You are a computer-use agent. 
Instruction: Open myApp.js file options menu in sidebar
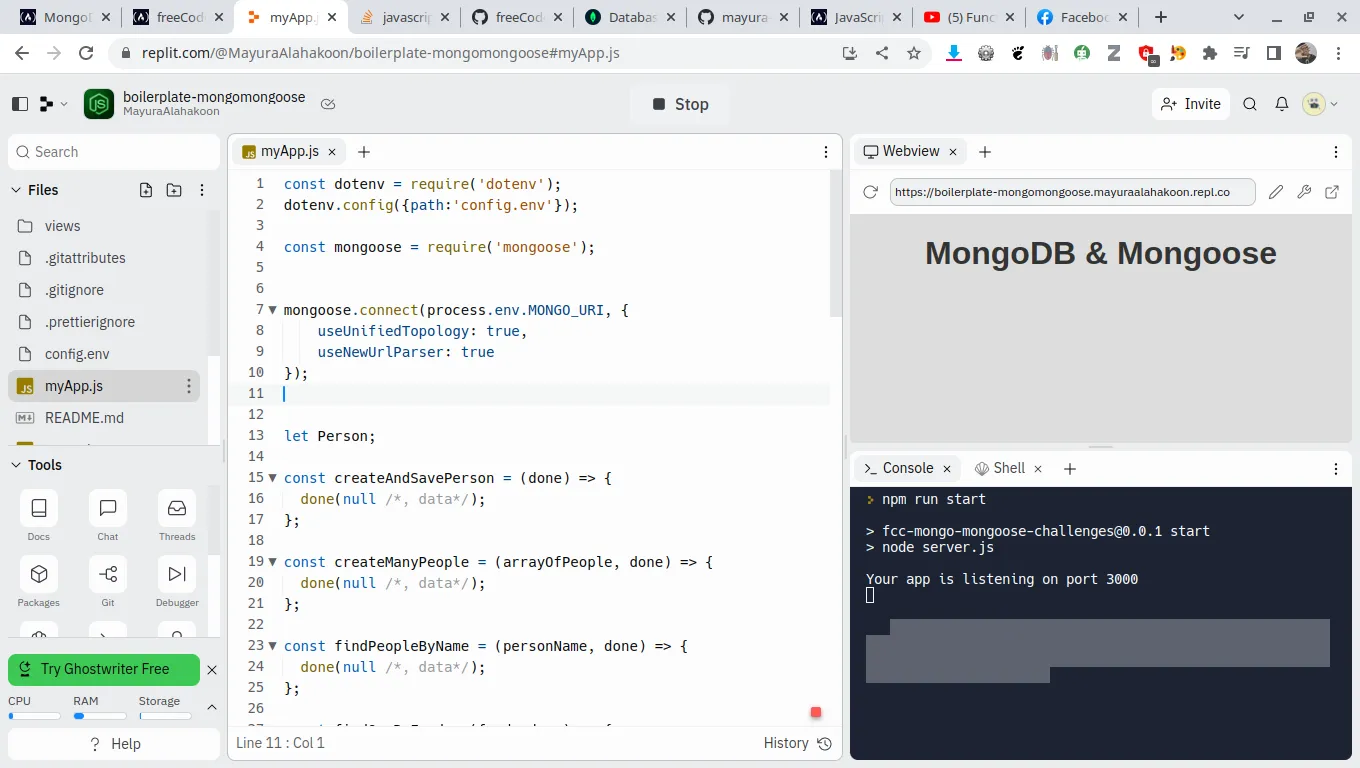point(189,386)
